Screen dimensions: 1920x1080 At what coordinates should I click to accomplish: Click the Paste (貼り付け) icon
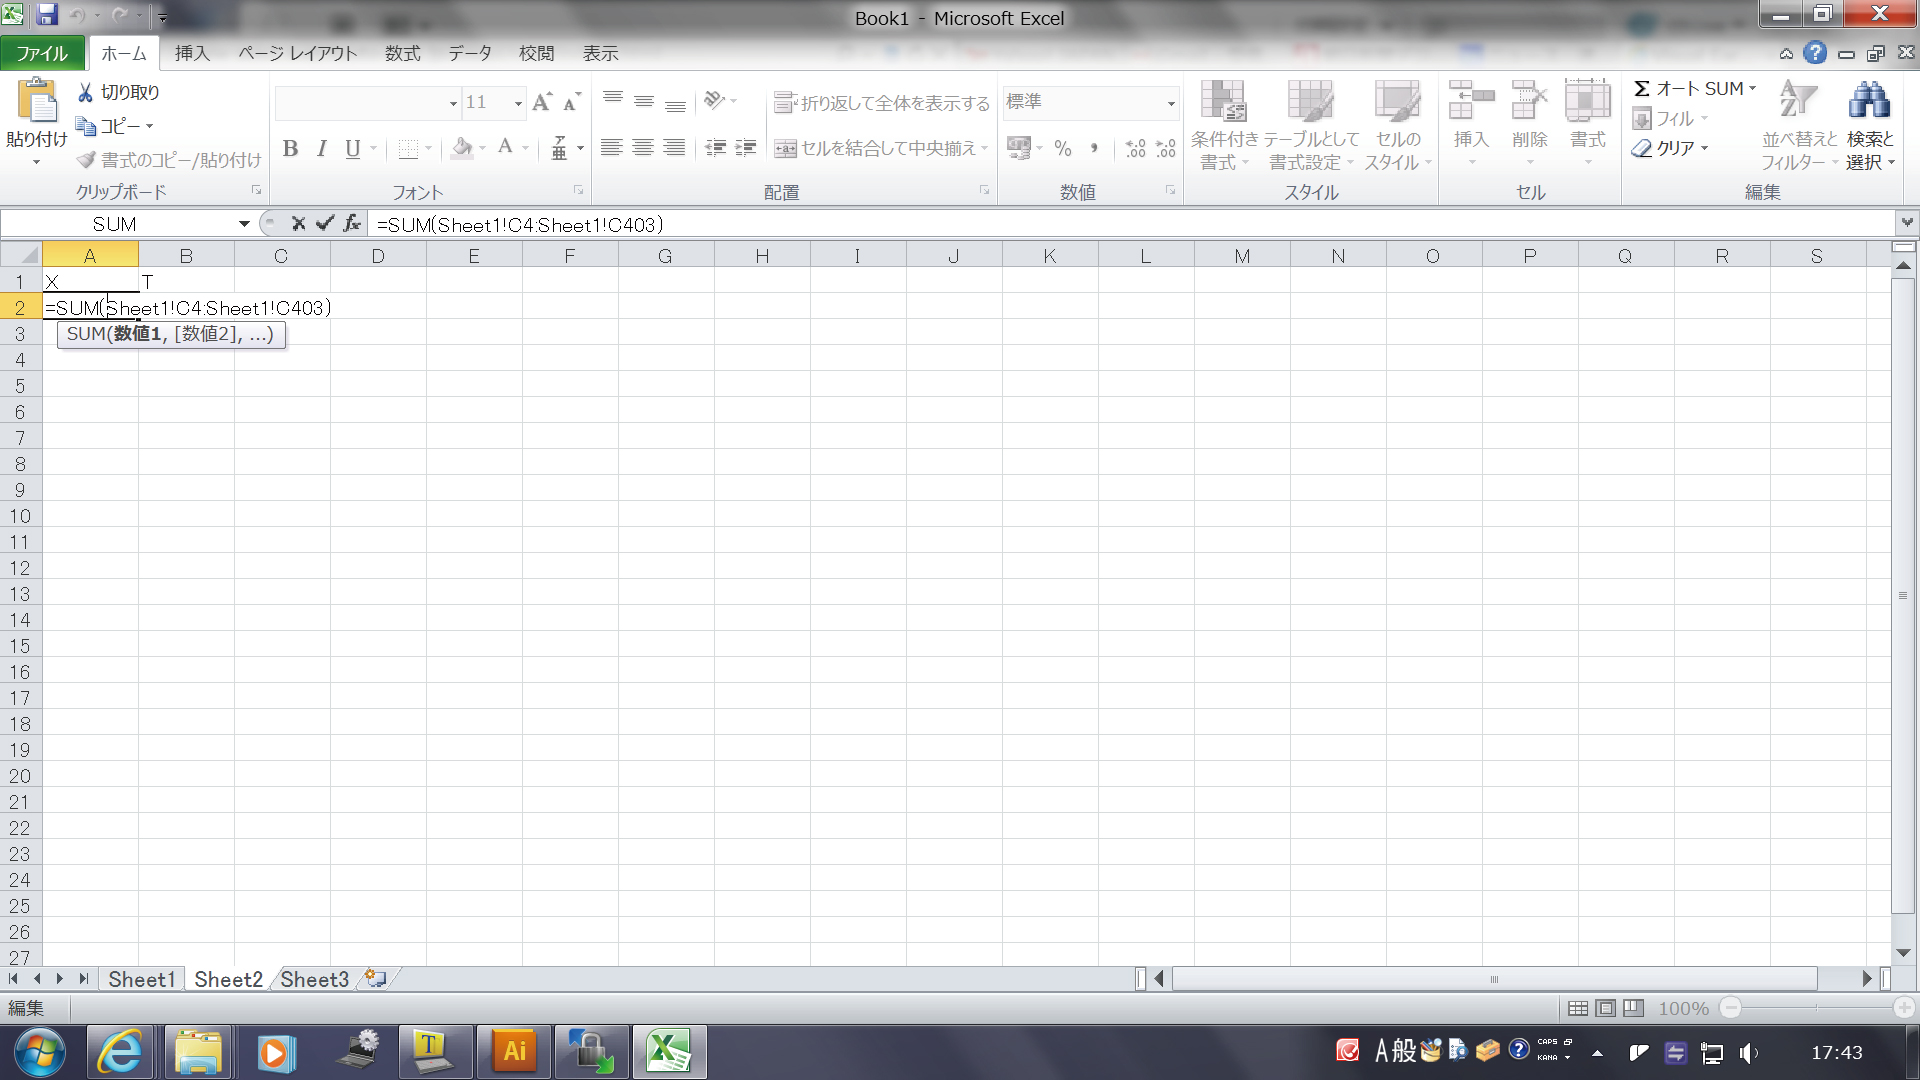37,101
